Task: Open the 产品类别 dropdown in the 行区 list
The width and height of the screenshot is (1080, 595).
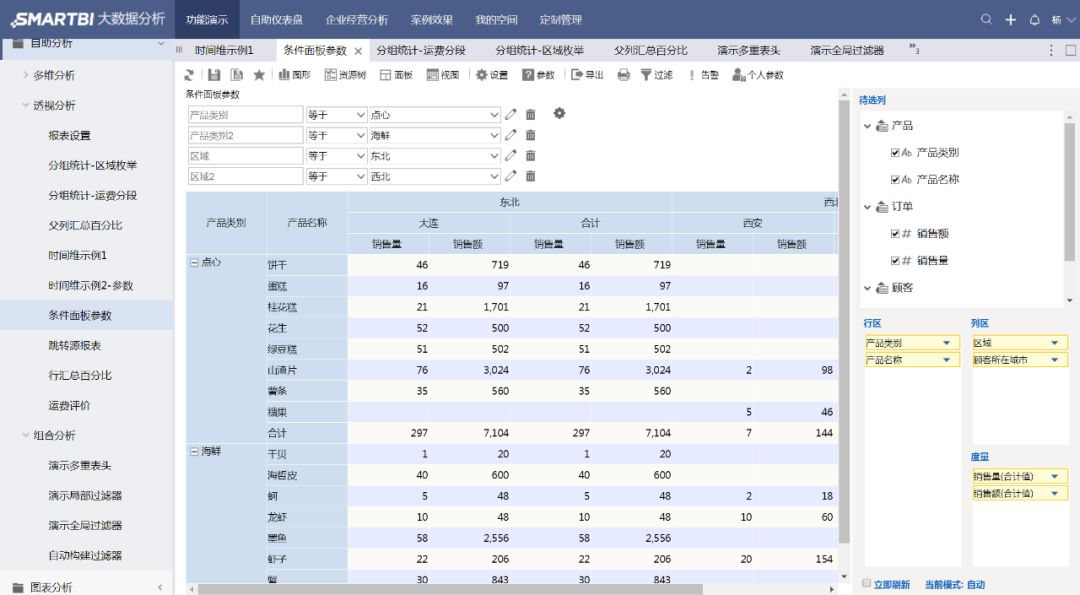Action: [x=947, y=343]
